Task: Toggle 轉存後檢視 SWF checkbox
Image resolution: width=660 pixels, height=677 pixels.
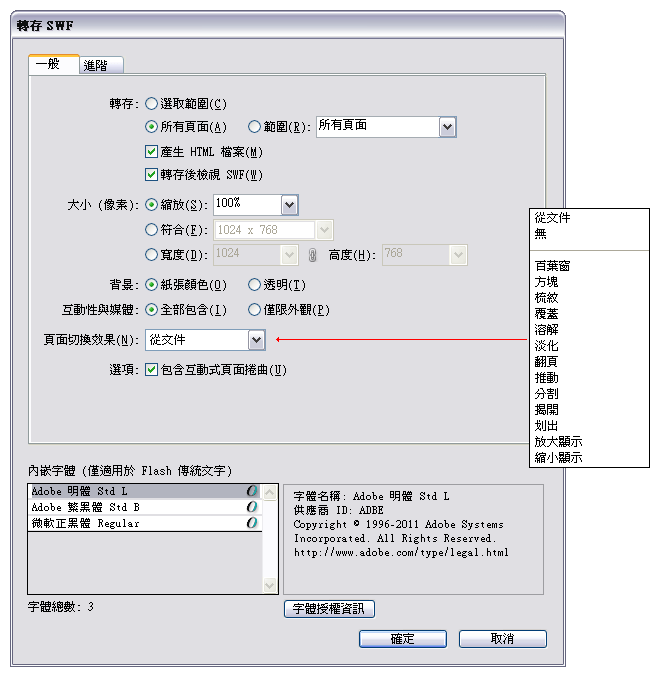Action: click(x=151, y=174)
